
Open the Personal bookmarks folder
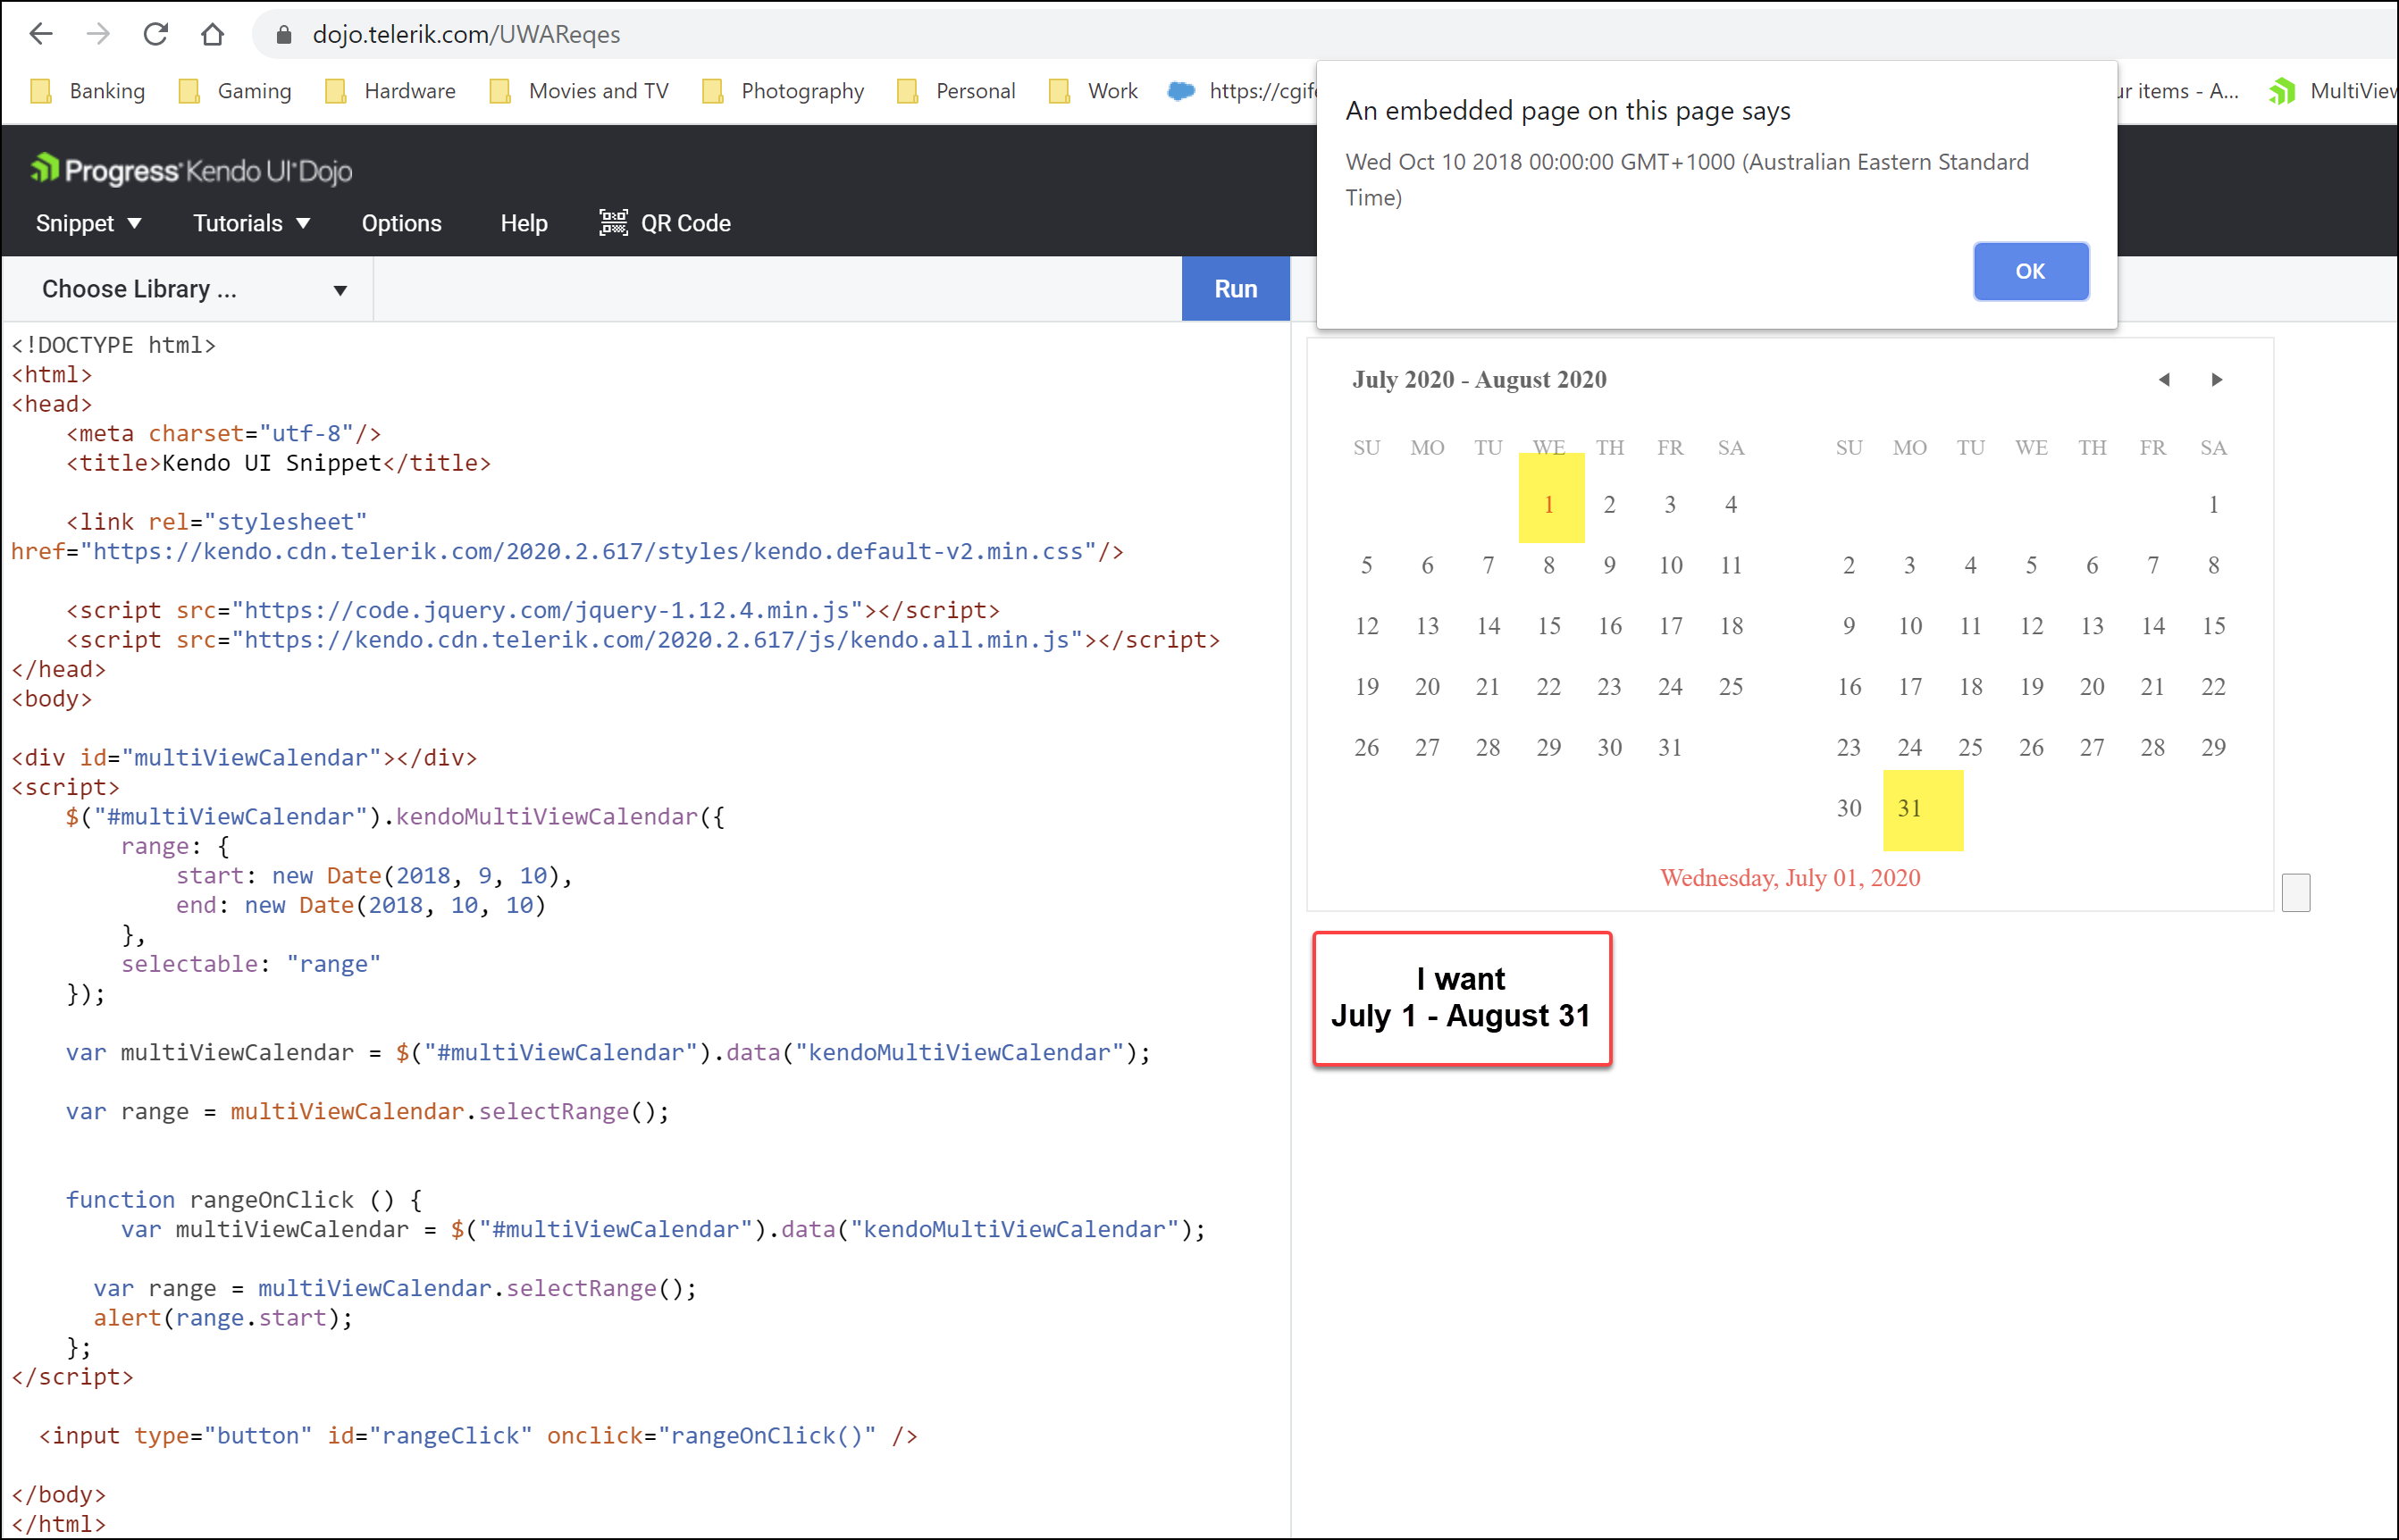(956, 91)
